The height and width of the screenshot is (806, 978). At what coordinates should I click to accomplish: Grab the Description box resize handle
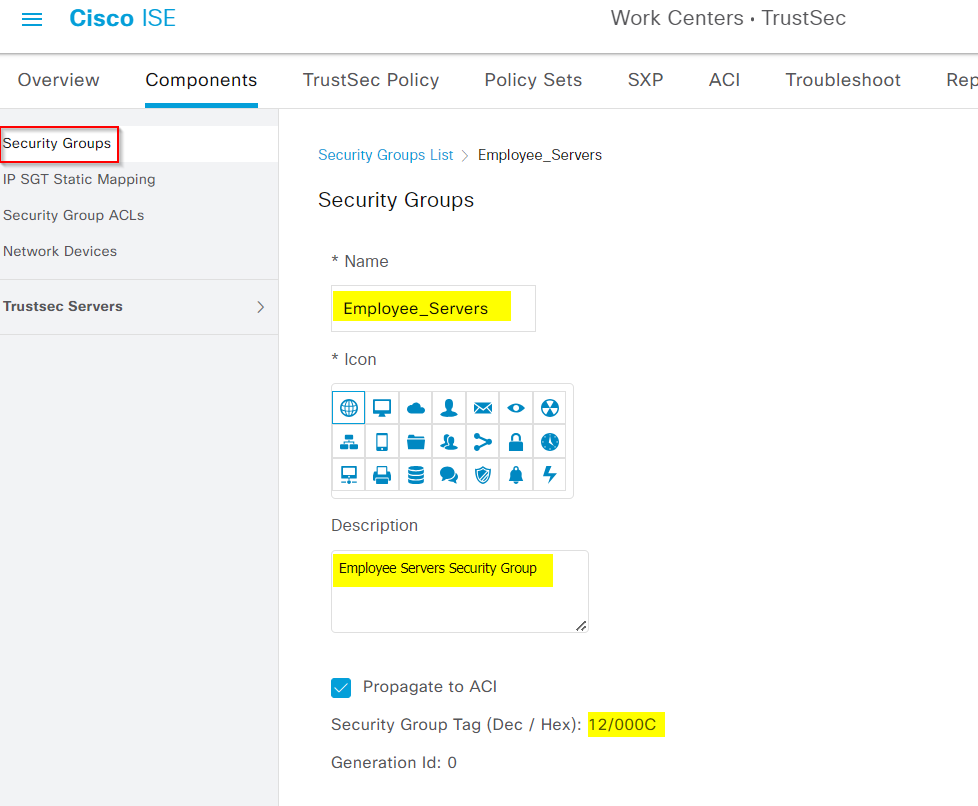(x=581, y=626)
